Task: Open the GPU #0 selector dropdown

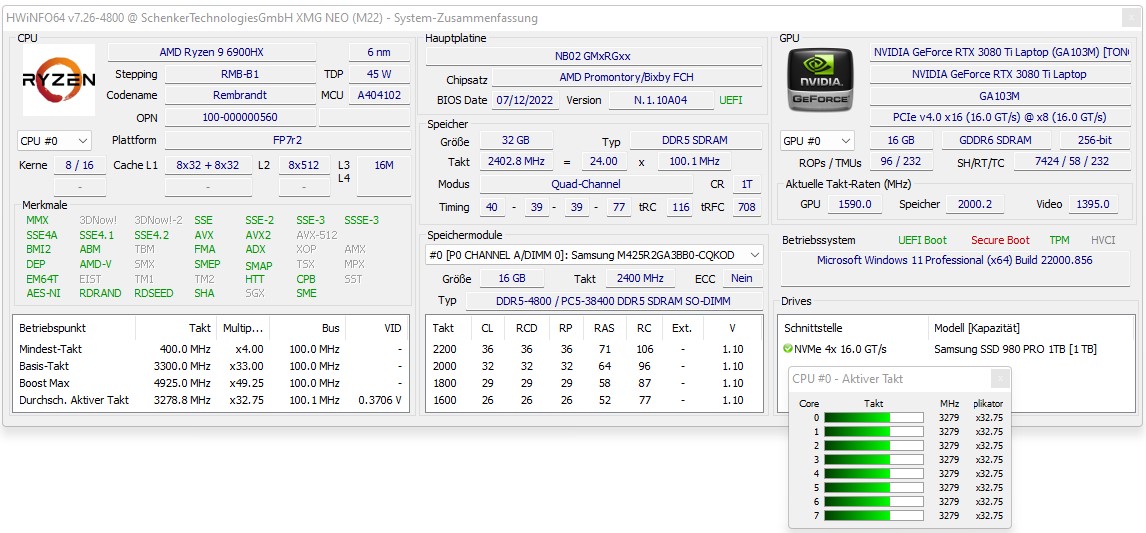Action: [817, 140]
